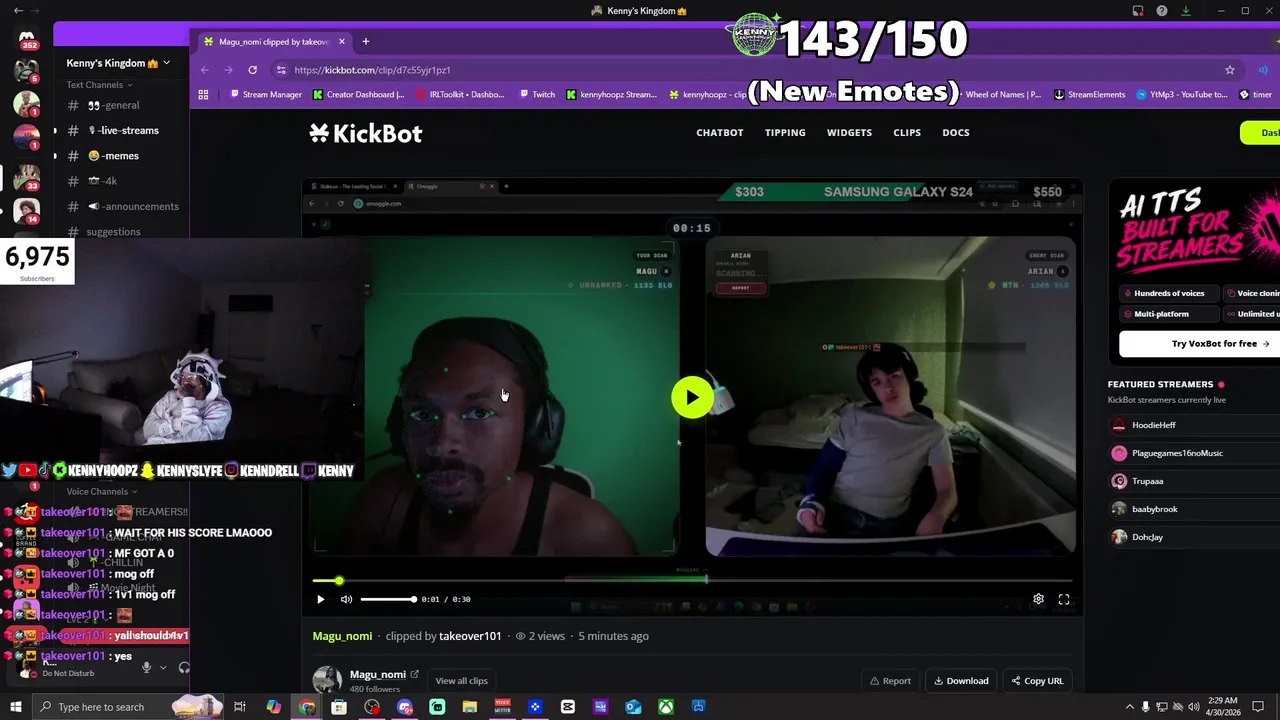Open Discord direct messages icon with 352 badge
The image size is (1280, 720).
[27, 40]
